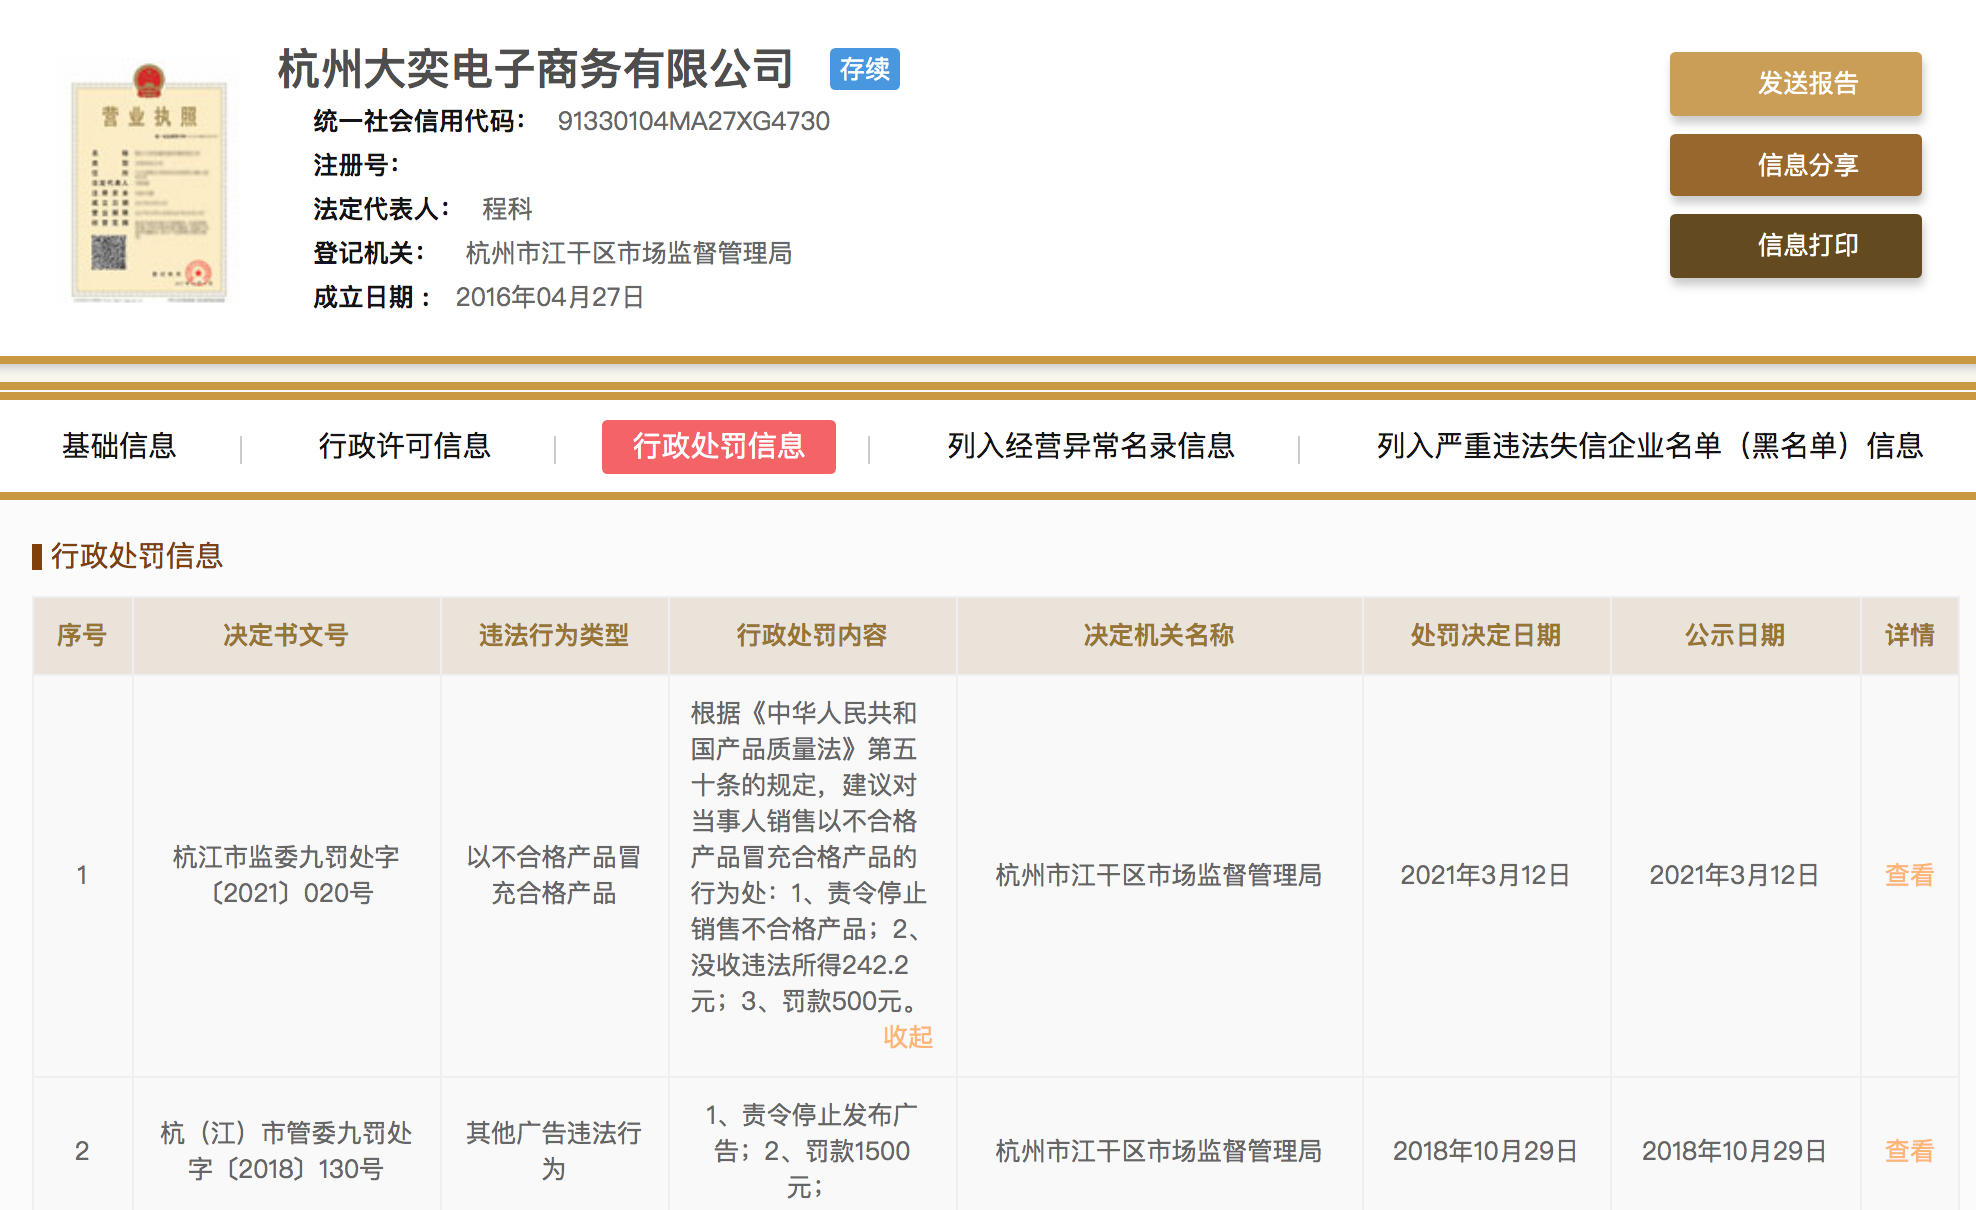
Task: Select the 行政处罚信息 tab
Action: (718, 446)
